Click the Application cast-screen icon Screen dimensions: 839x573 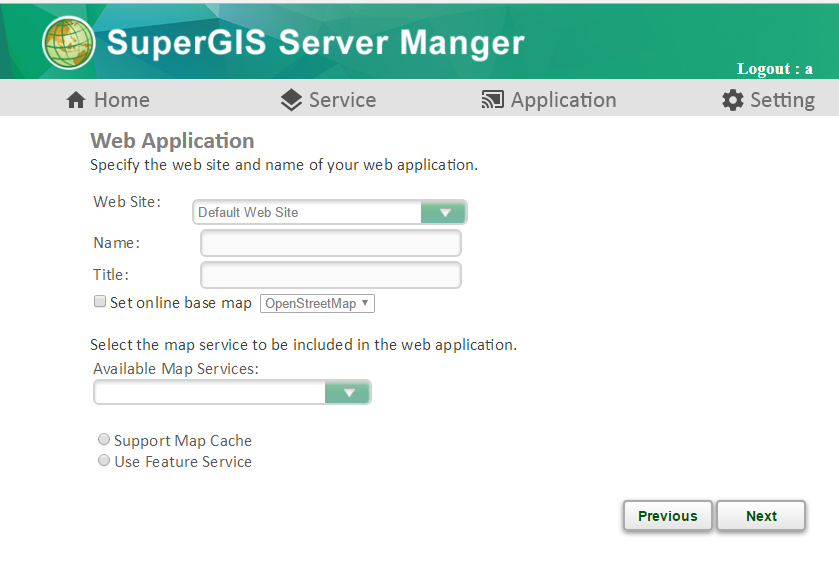coord(493,100)
